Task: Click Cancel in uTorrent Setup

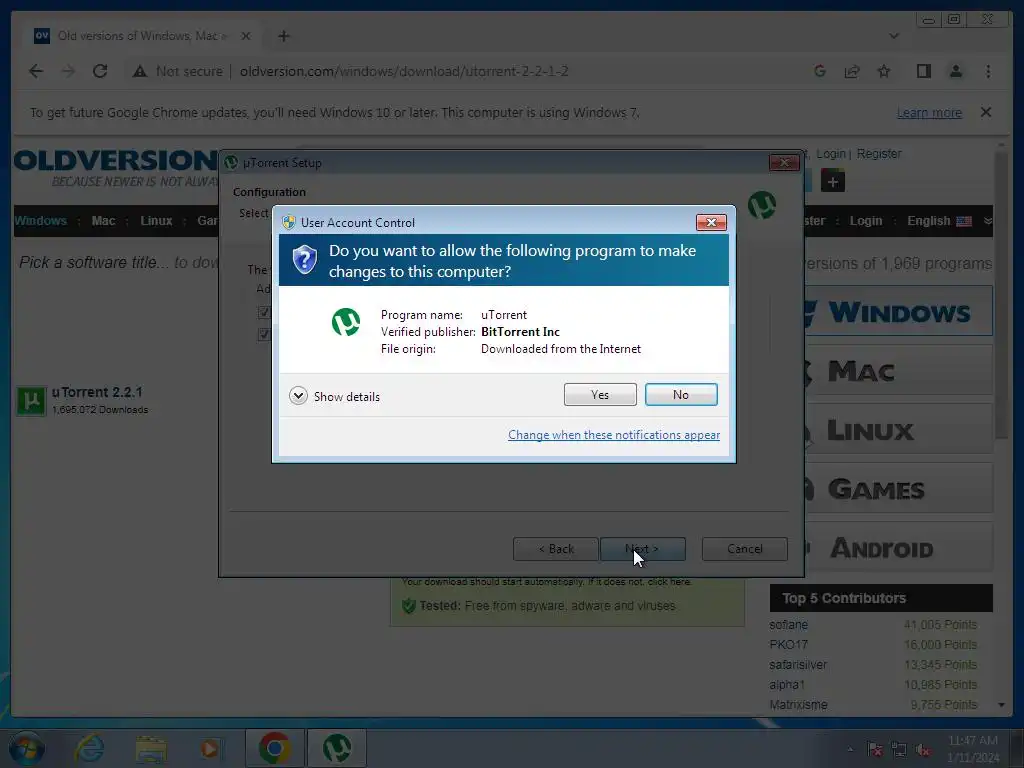Action: (x=744, y=549)
